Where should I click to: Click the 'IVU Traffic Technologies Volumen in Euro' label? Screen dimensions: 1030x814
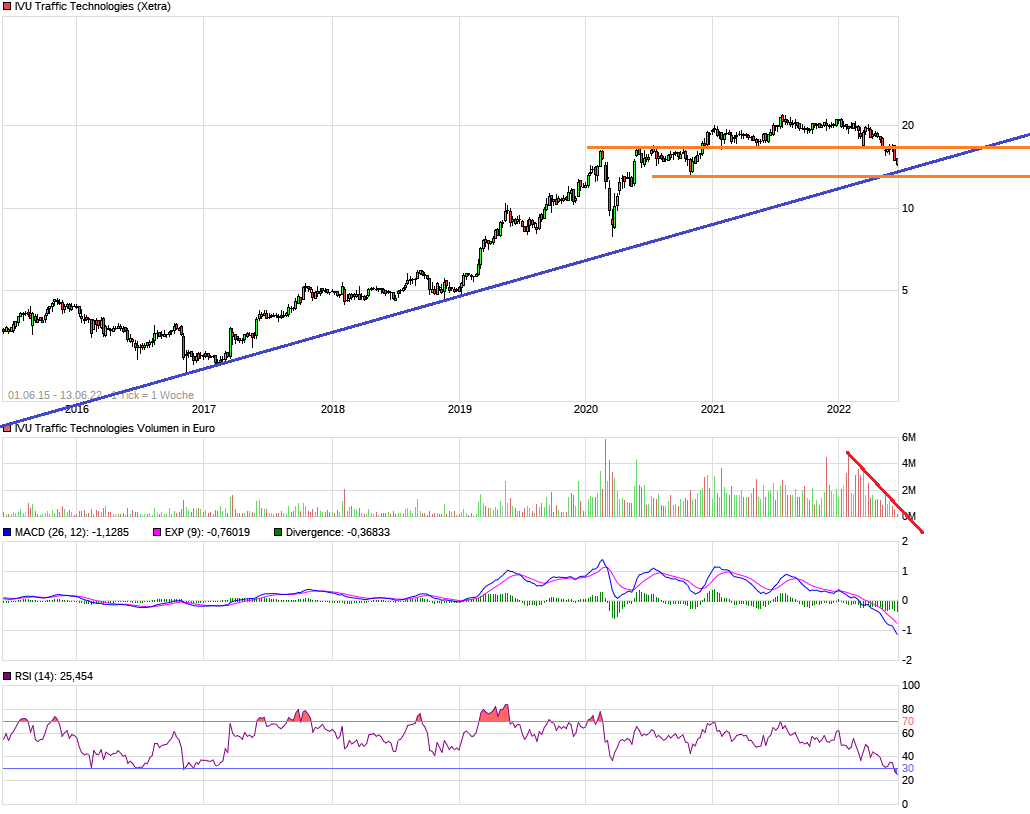[x=115, y=428]
